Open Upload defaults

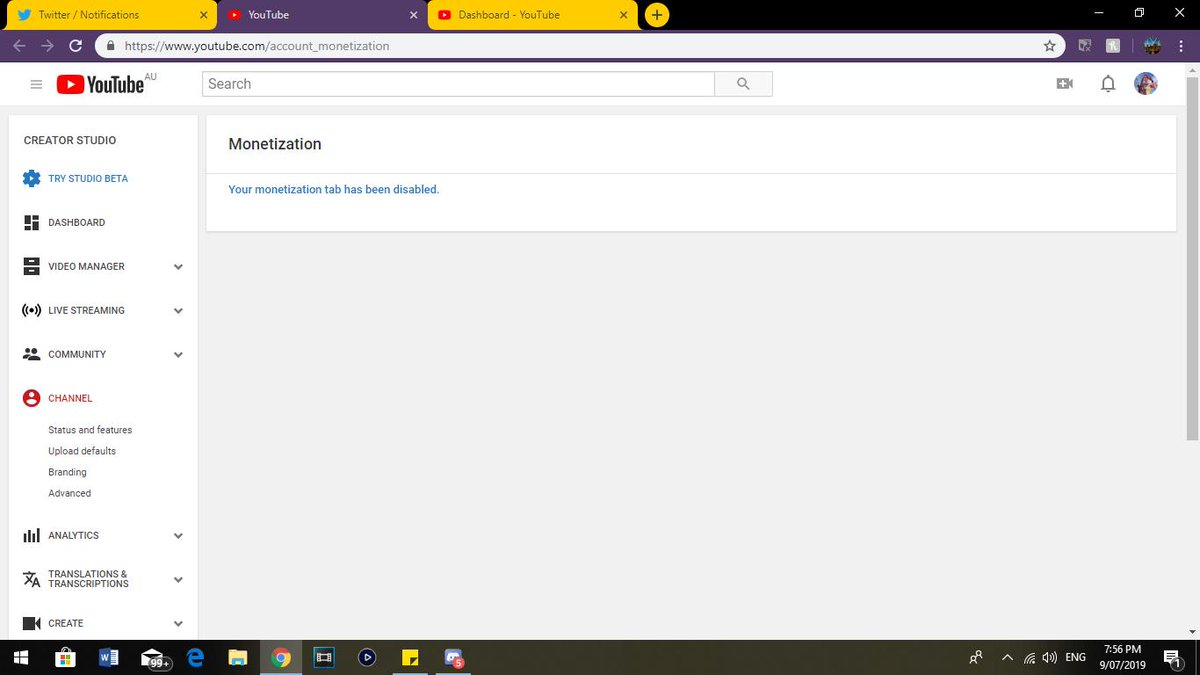pyautogui.click(x=82, y=451)
